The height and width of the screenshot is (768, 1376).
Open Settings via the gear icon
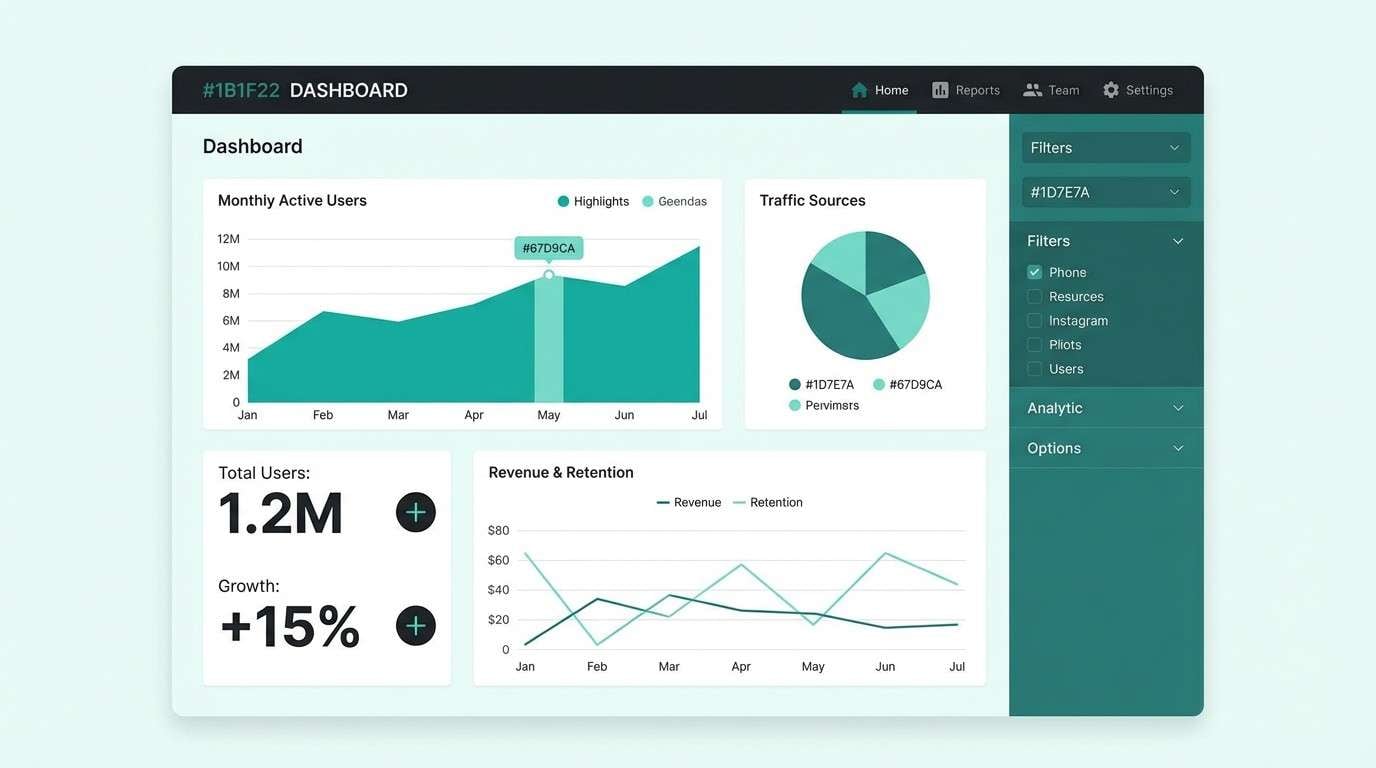click(x=1110, y=89)
